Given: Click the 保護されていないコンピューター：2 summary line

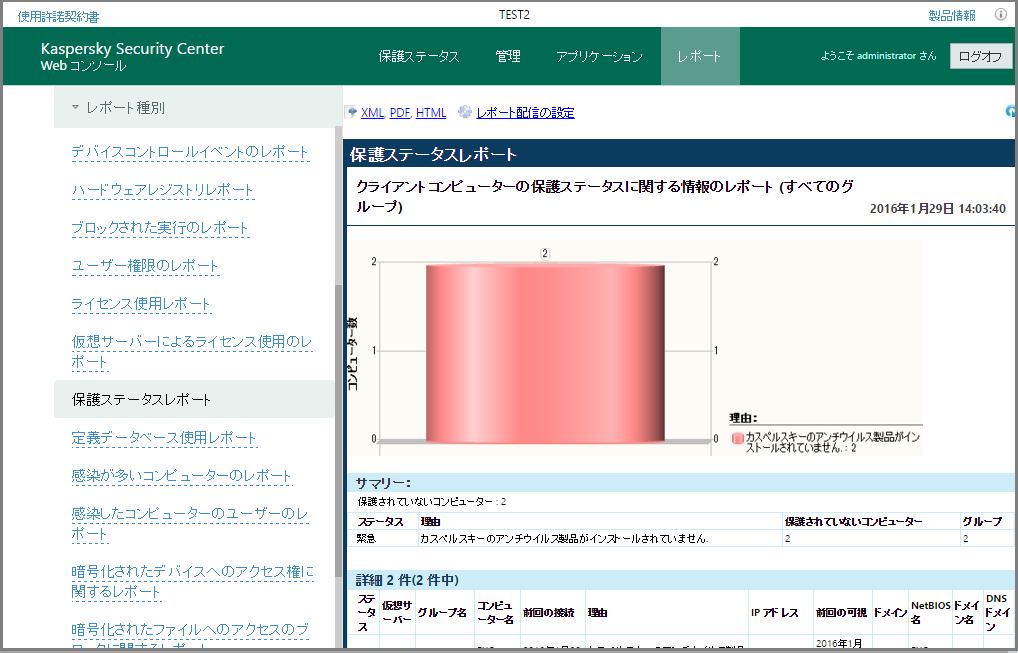Looking at the screenshot, I should pos(432,502).
